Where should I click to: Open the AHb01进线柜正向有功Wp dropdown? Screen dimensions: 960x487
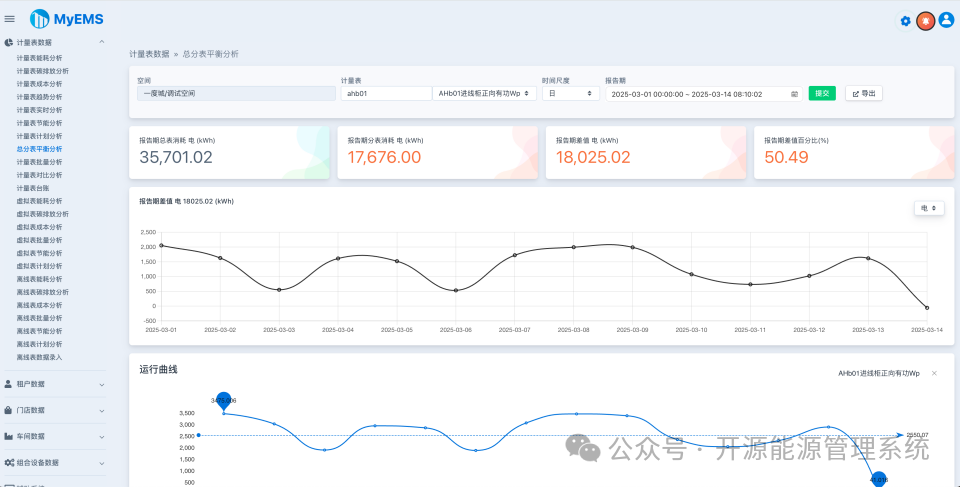(484, 93)
